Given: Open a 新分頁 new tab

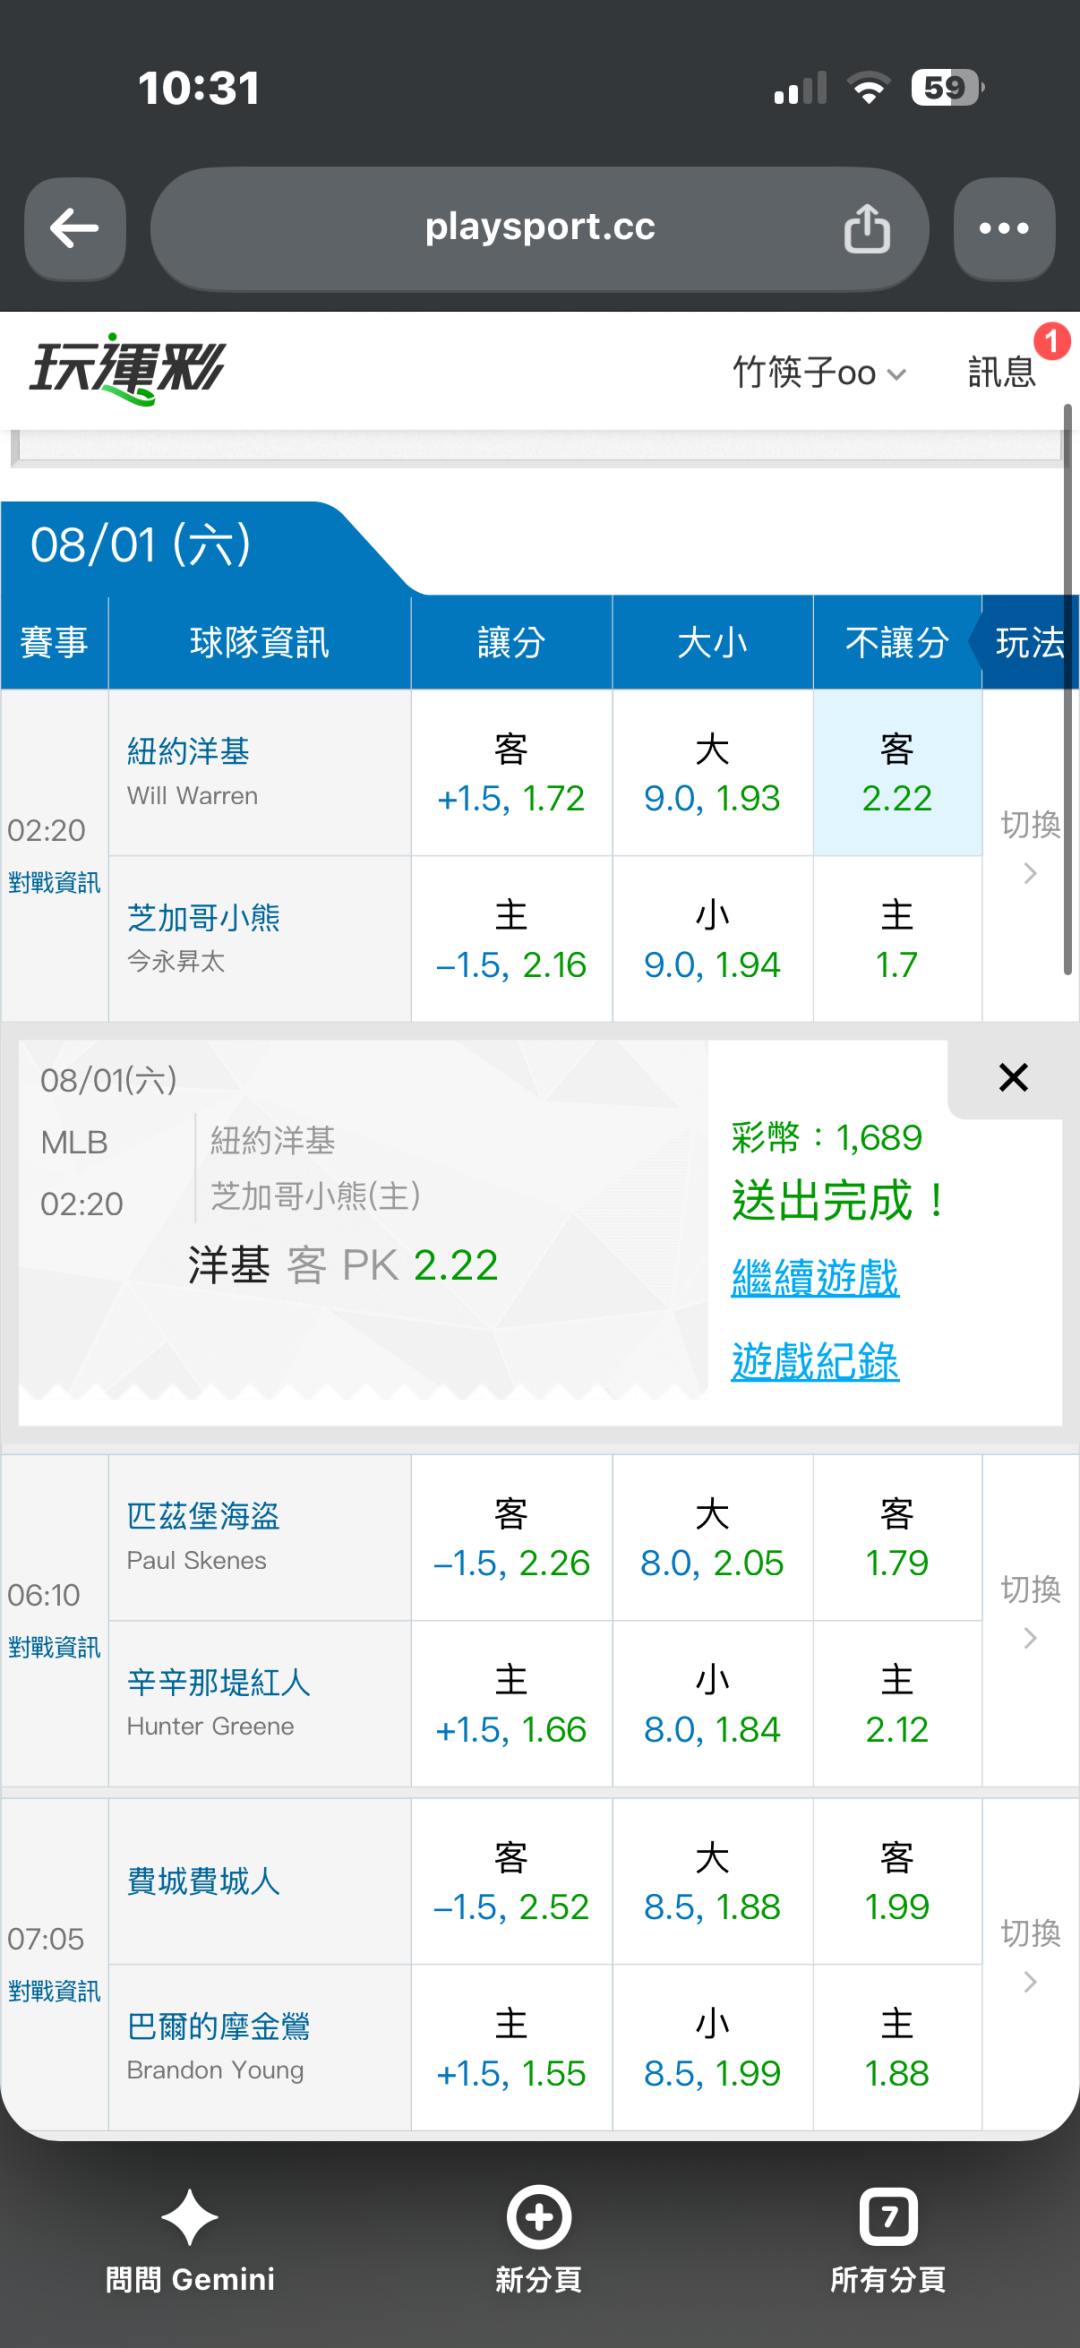Looking at the screenshot, I should [x=539, y=2239].
